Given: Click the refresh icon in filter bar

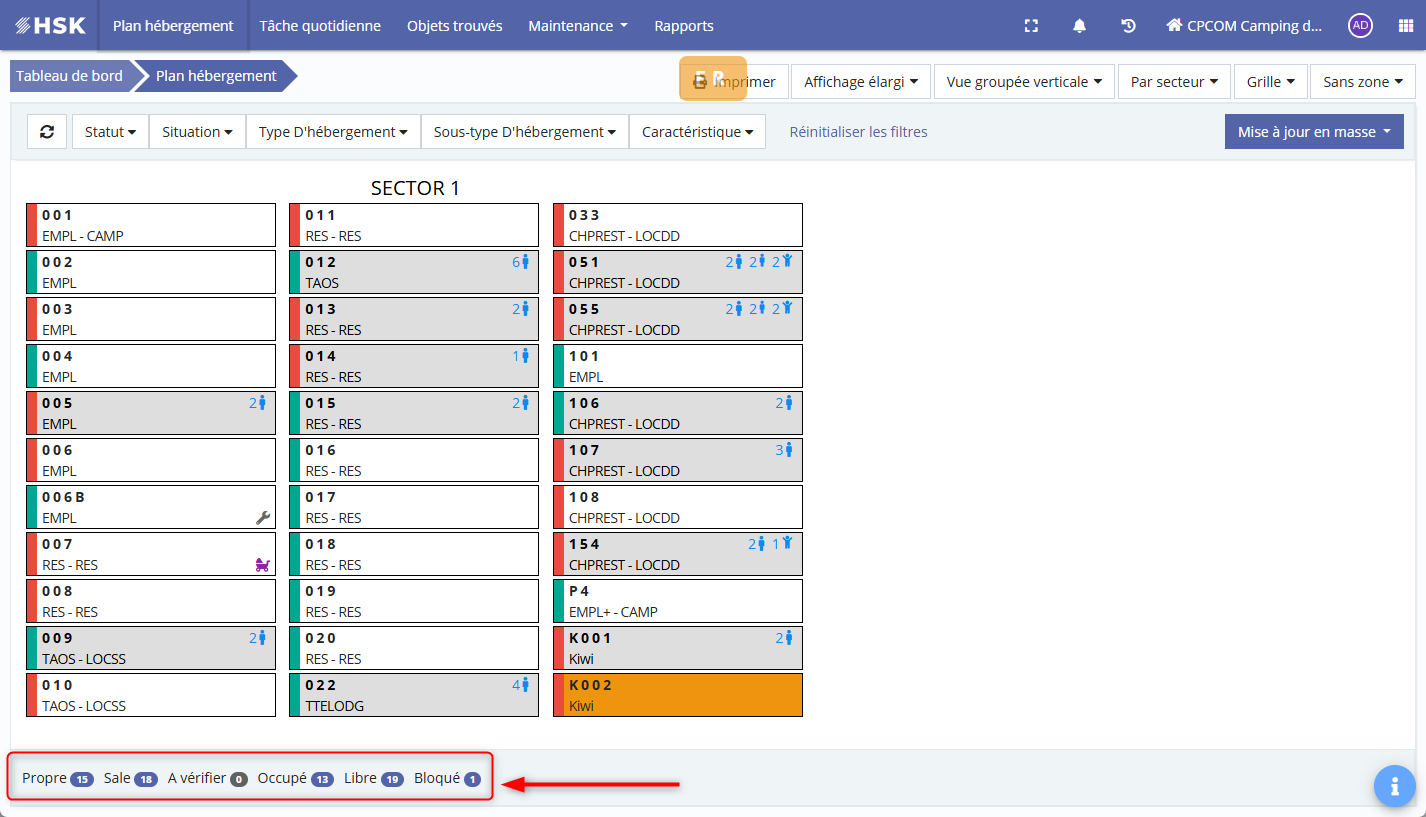Looking at the screenshot, I should (x=47, y=132).
